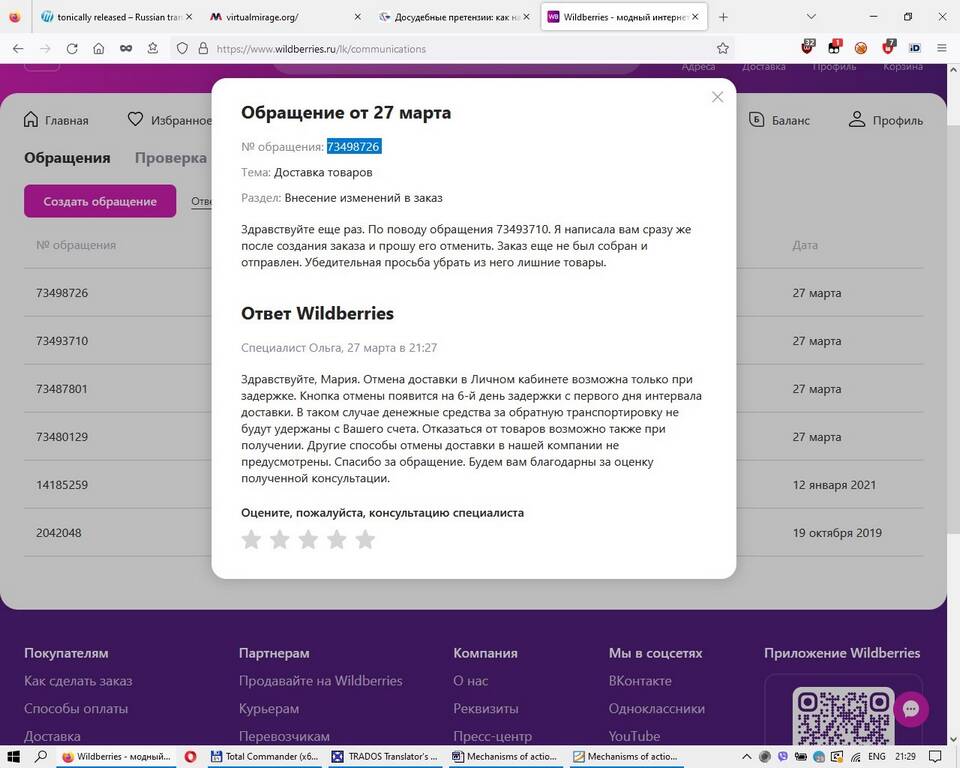960x768 pixels.
Task: Open Профиль in the account menu
Action: tap(885, 120)
